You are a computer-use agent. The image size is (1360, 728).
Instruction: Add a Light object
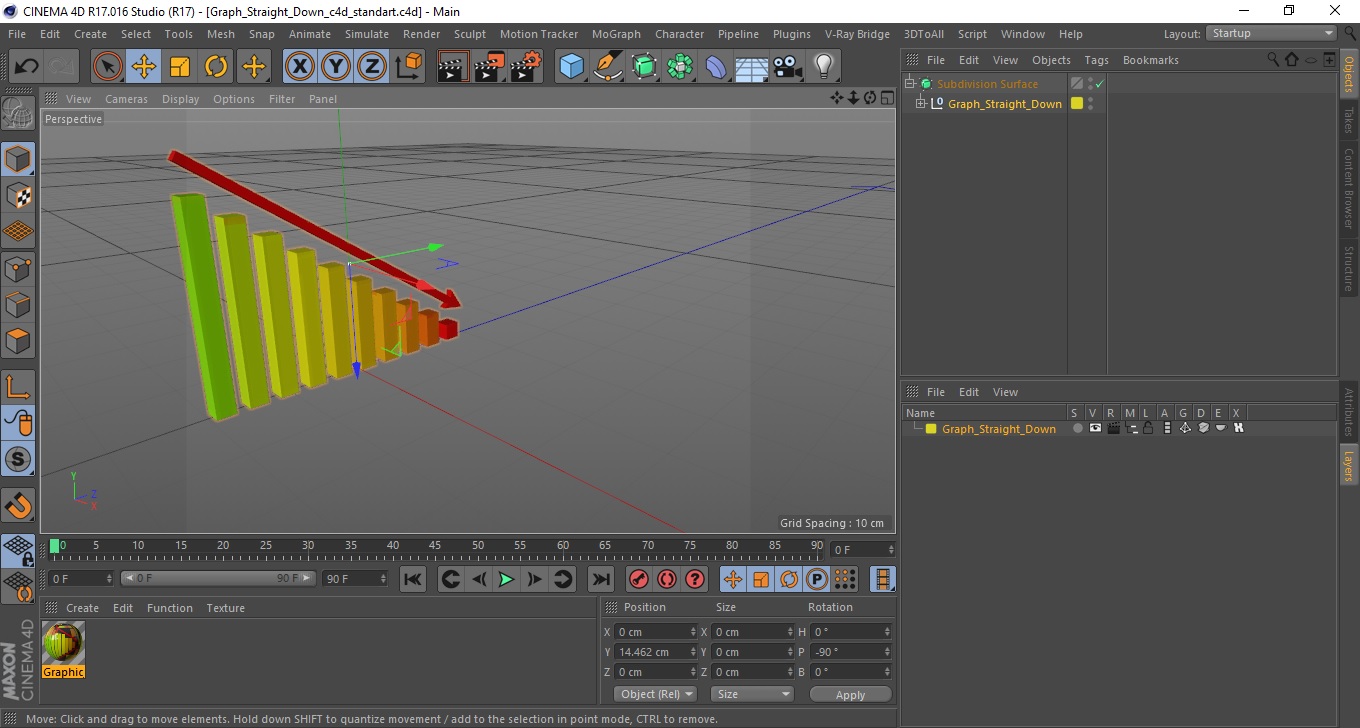[824, 67]
